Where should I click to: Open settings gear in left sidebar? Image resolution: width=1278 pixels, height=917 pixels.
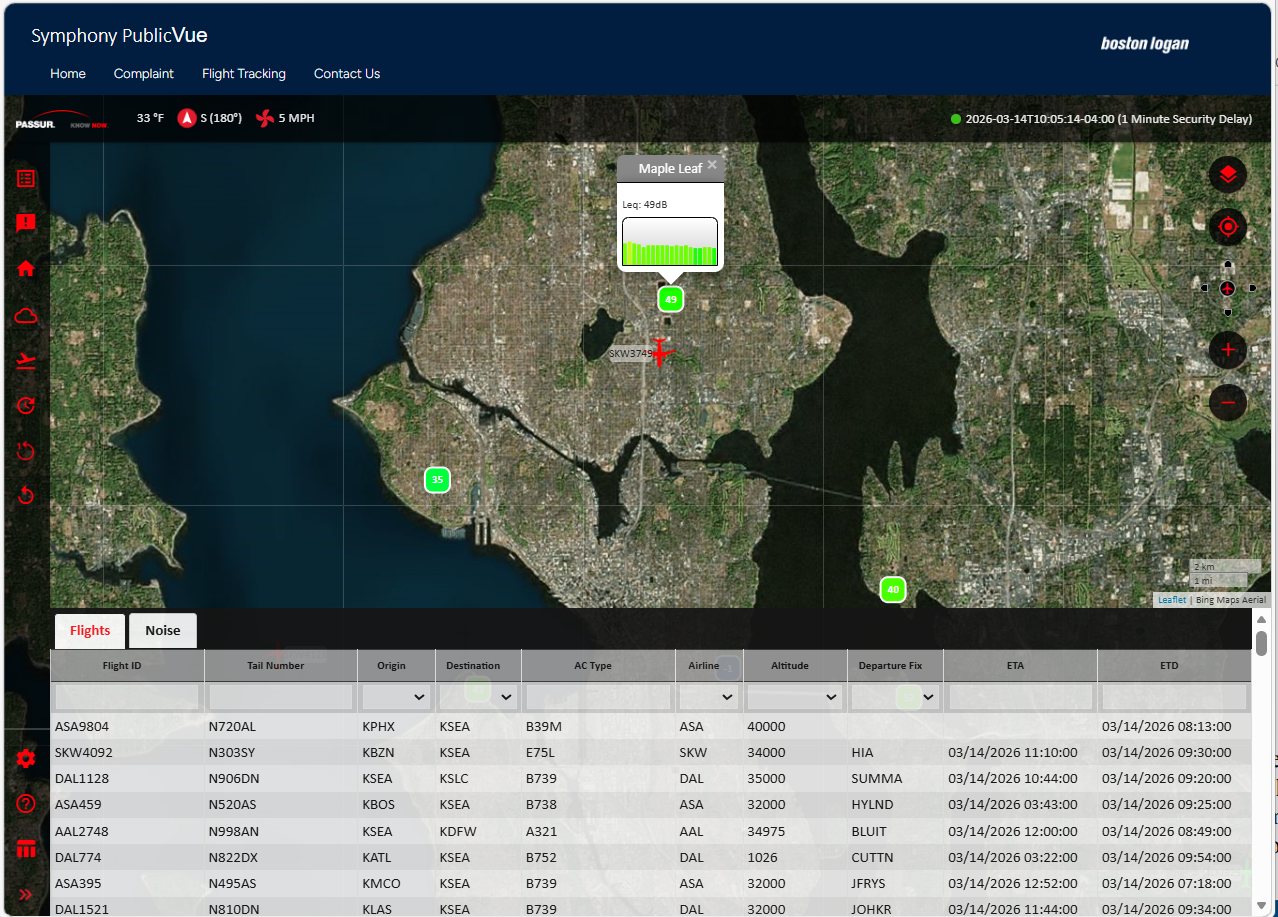click(26, 759)
